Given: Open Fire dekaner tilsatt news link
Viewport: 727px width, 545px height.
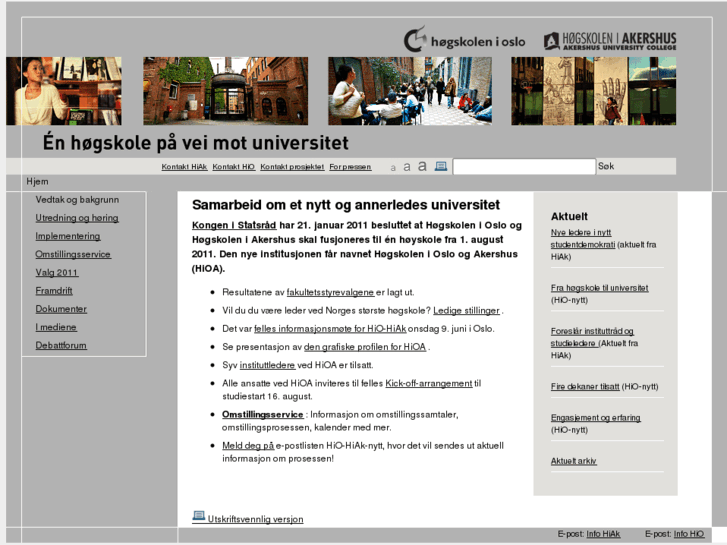Looking at the screenshot, I should click(585, 386).
